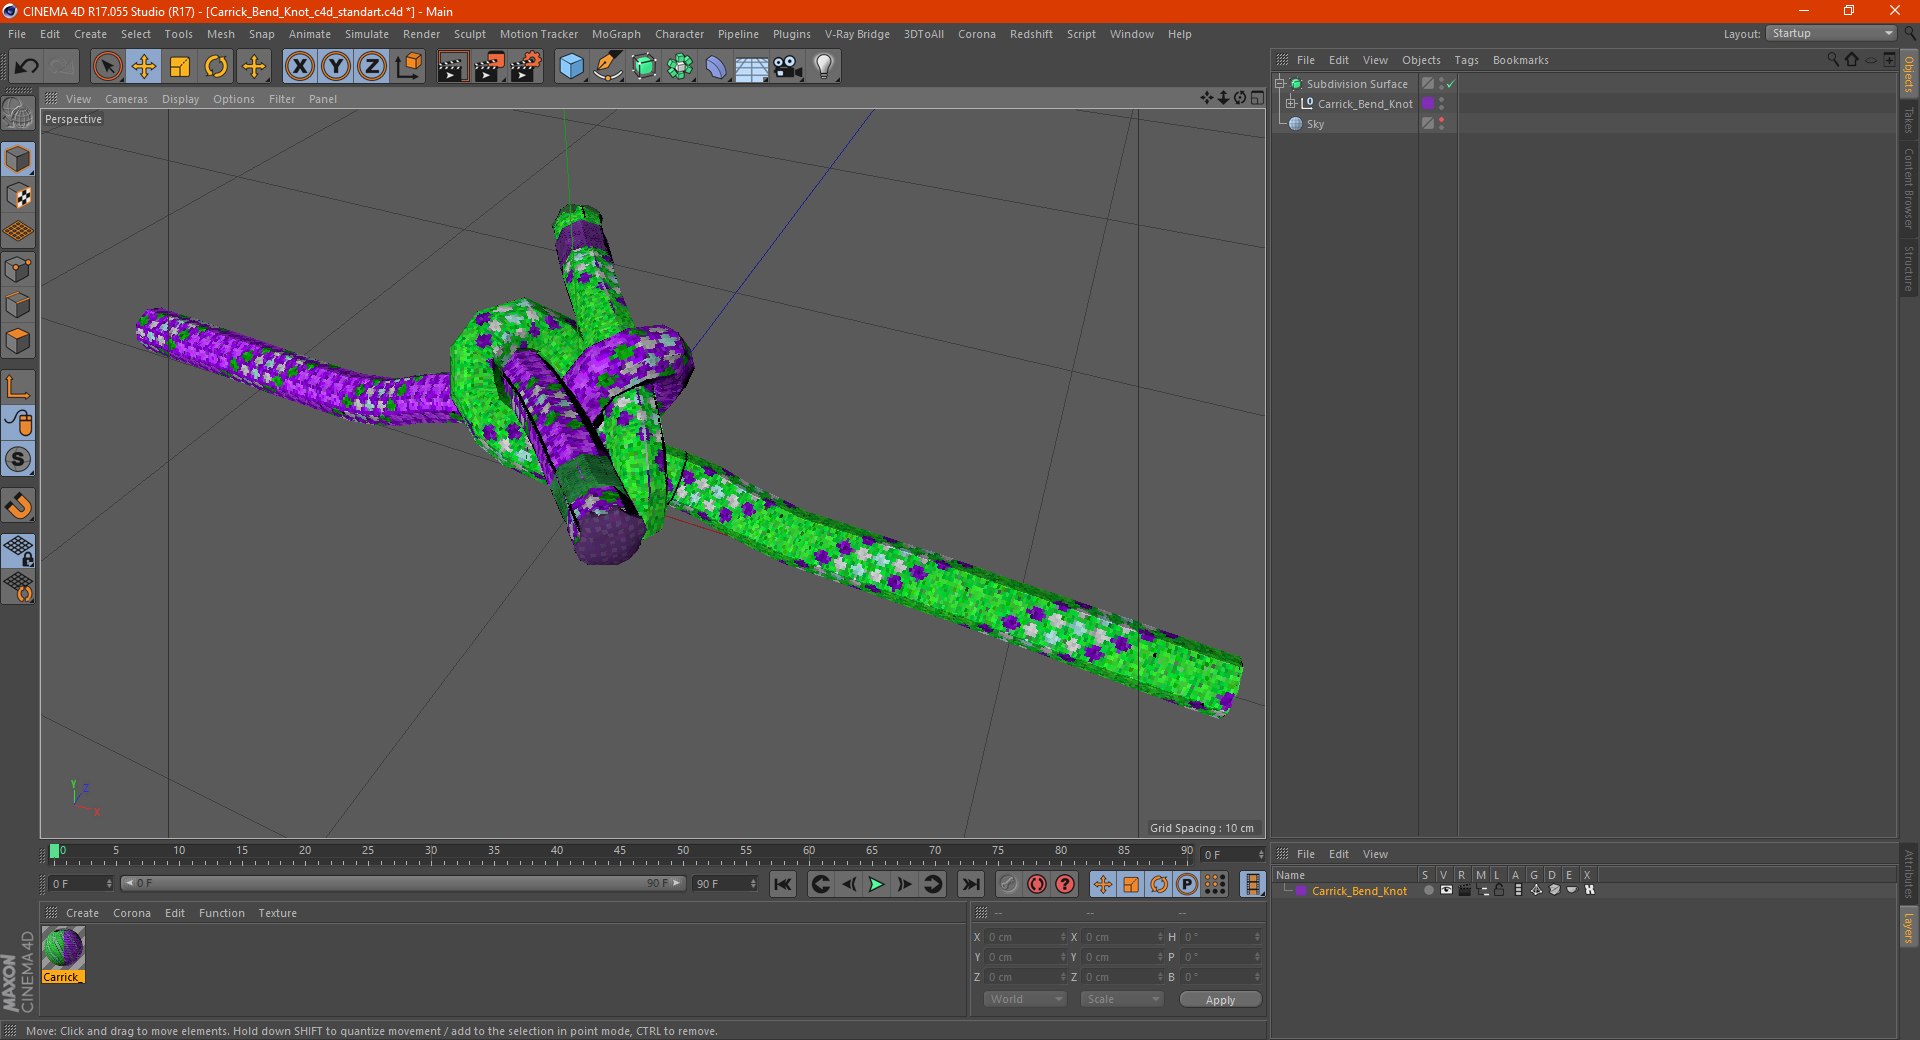The height and width of the screenshot is (1040, 1920).
Task: Go to the start of animation
Action: click(783, 884)
